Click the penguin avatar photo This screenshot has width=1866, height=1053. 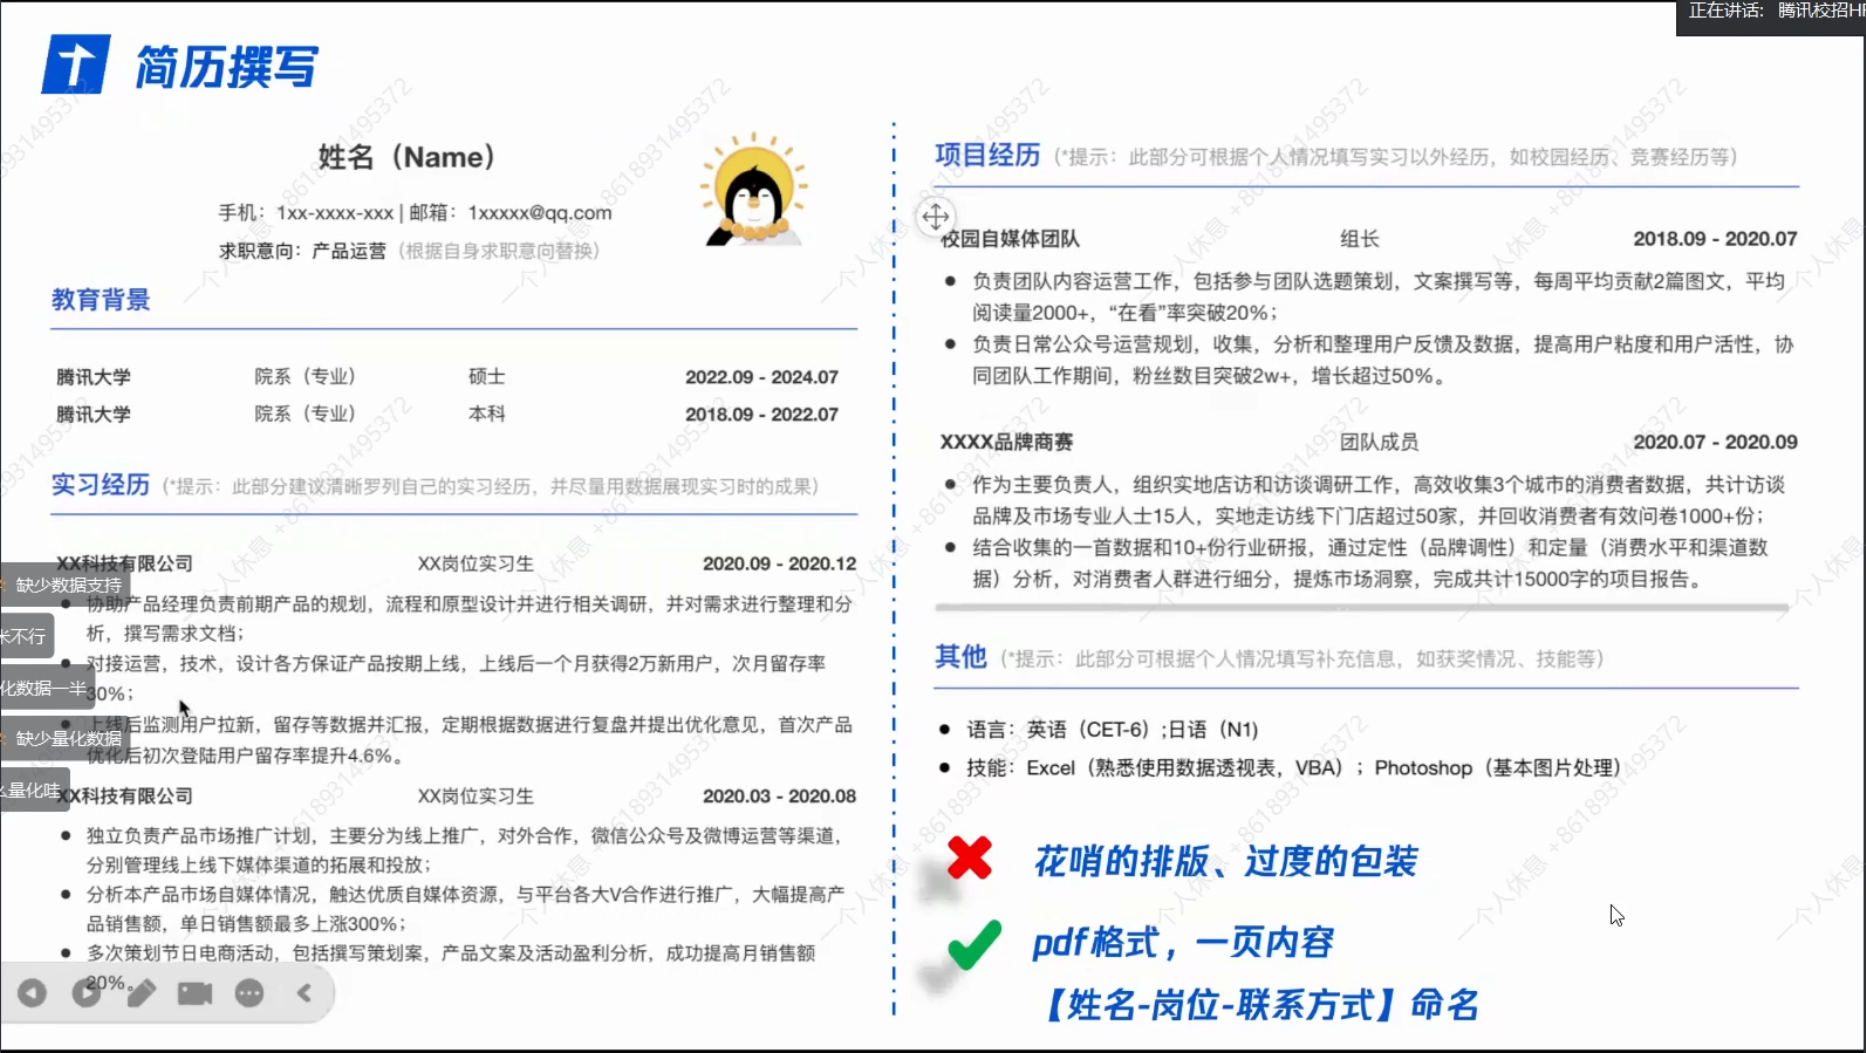[x=754, y=190]
